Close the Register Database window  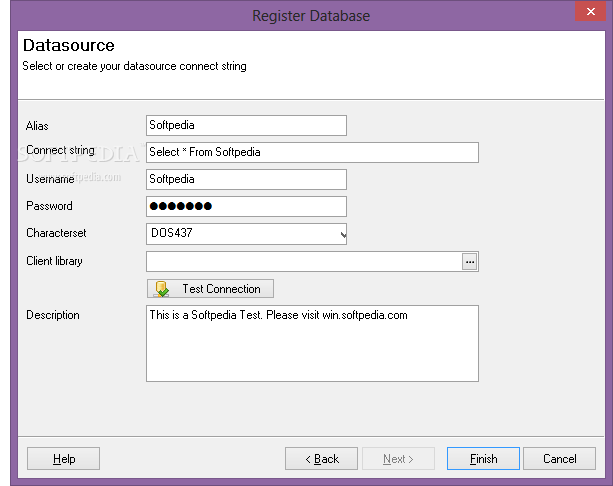coord(591,11)
